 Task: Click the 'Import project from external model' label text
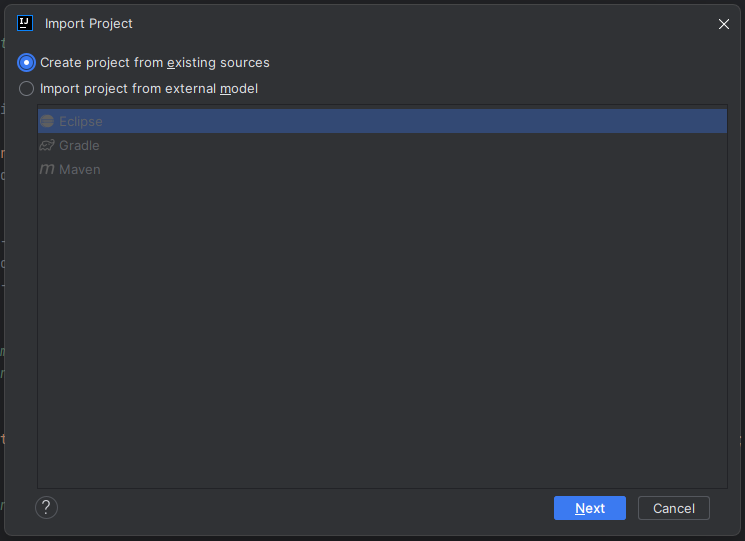(x=149, y=88)
